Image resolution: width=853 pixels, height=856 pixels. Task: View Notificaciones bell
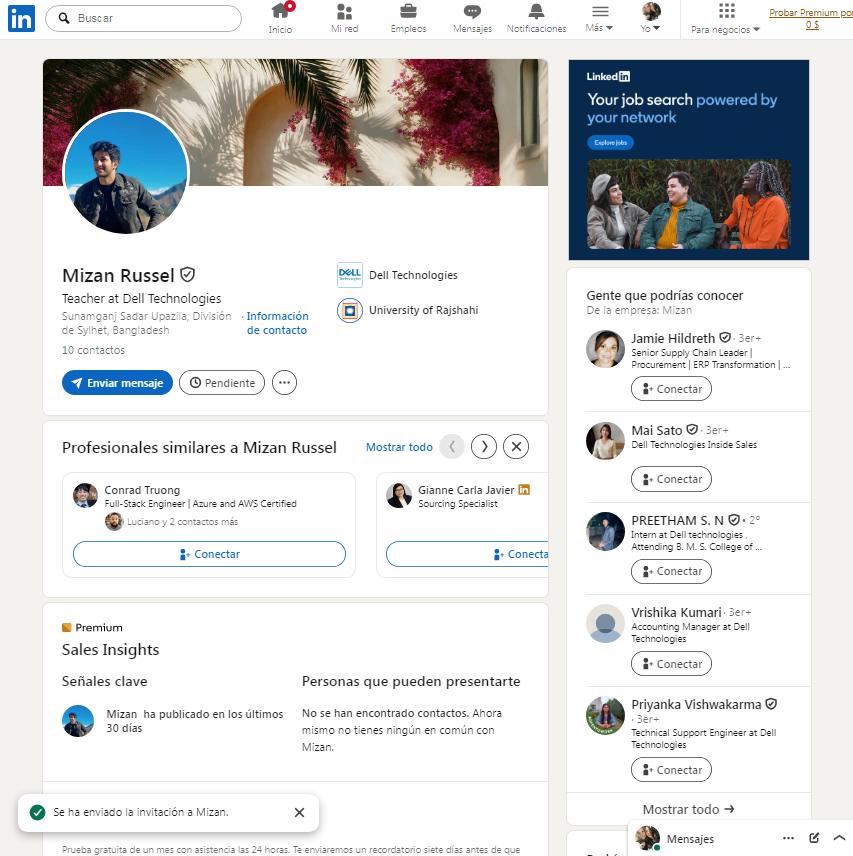click(x=536, y=18)
